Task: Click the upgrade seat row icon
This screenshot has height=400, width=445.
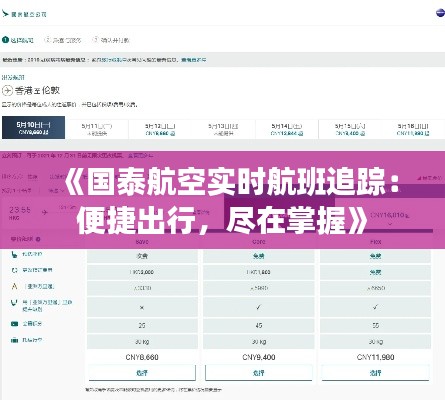Action: coord(14,303)
